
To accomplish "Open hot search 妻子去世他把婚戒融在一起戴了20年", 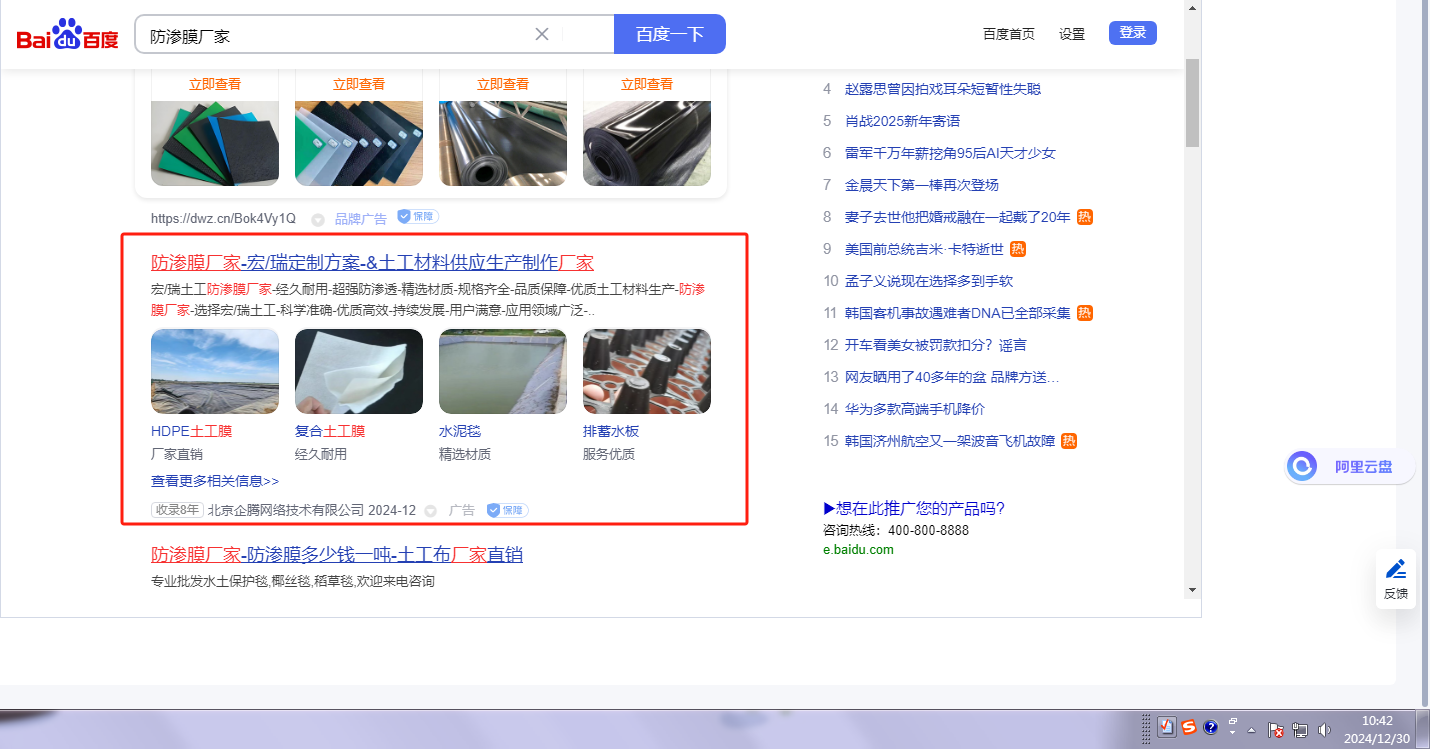I will pyautogui.click(x=958, y=217).
